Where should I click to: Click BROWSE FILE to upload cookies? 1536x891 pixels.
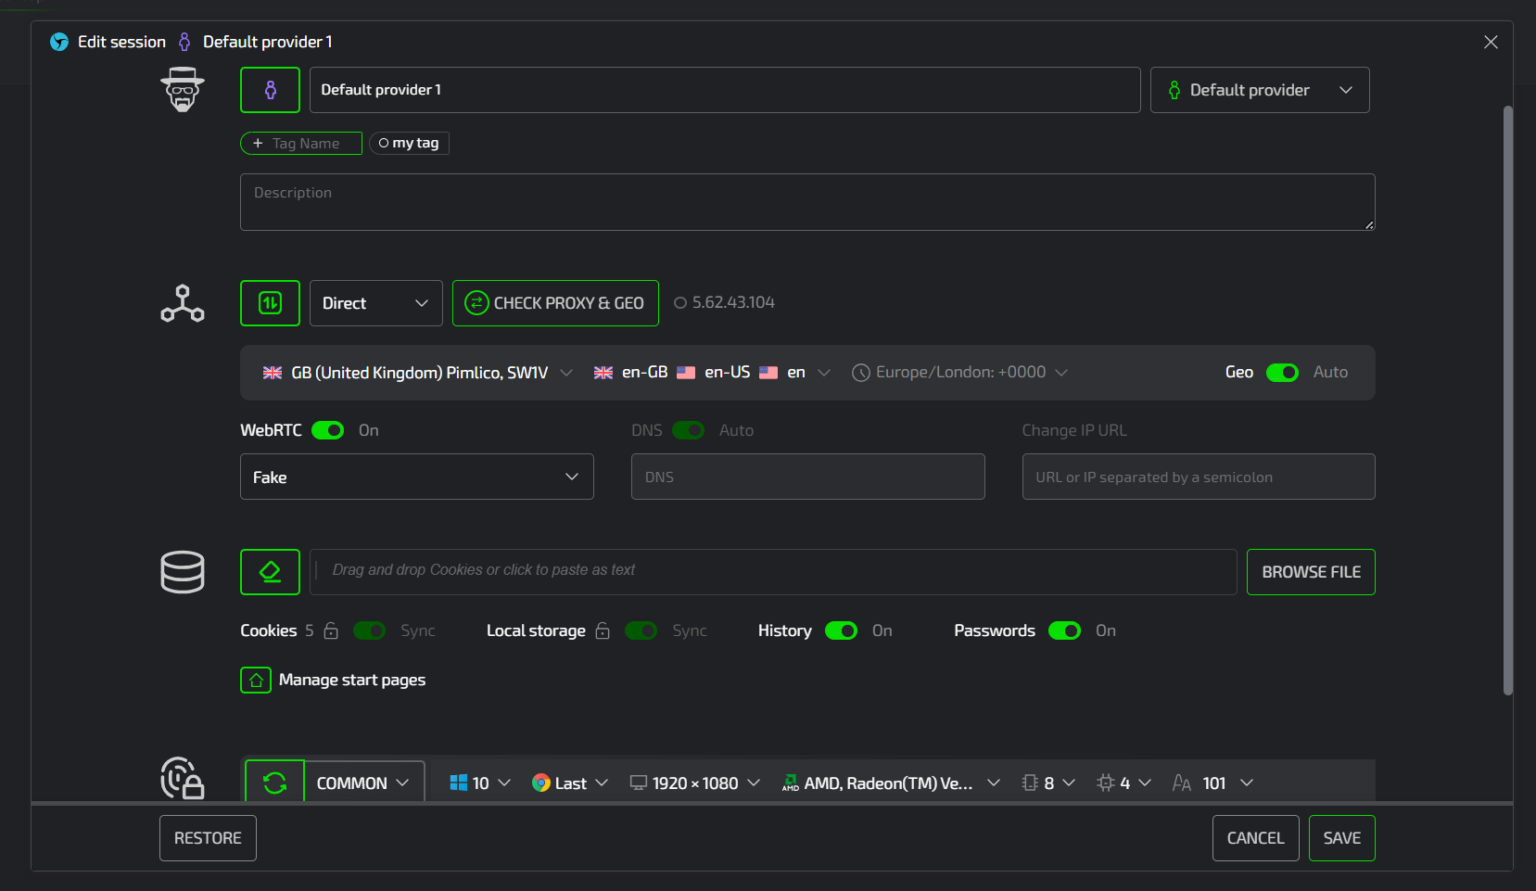pyautogui.click(x=1310, y=571)
